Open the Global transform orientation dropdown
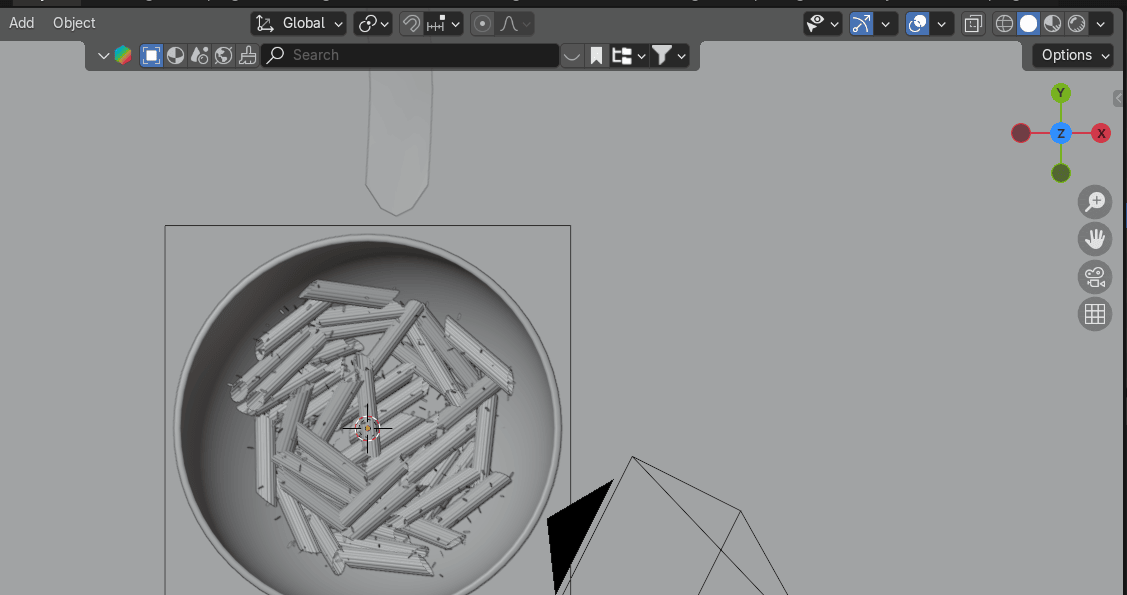The height and width of the screenshot is (595, 1127). coord(299,23)
